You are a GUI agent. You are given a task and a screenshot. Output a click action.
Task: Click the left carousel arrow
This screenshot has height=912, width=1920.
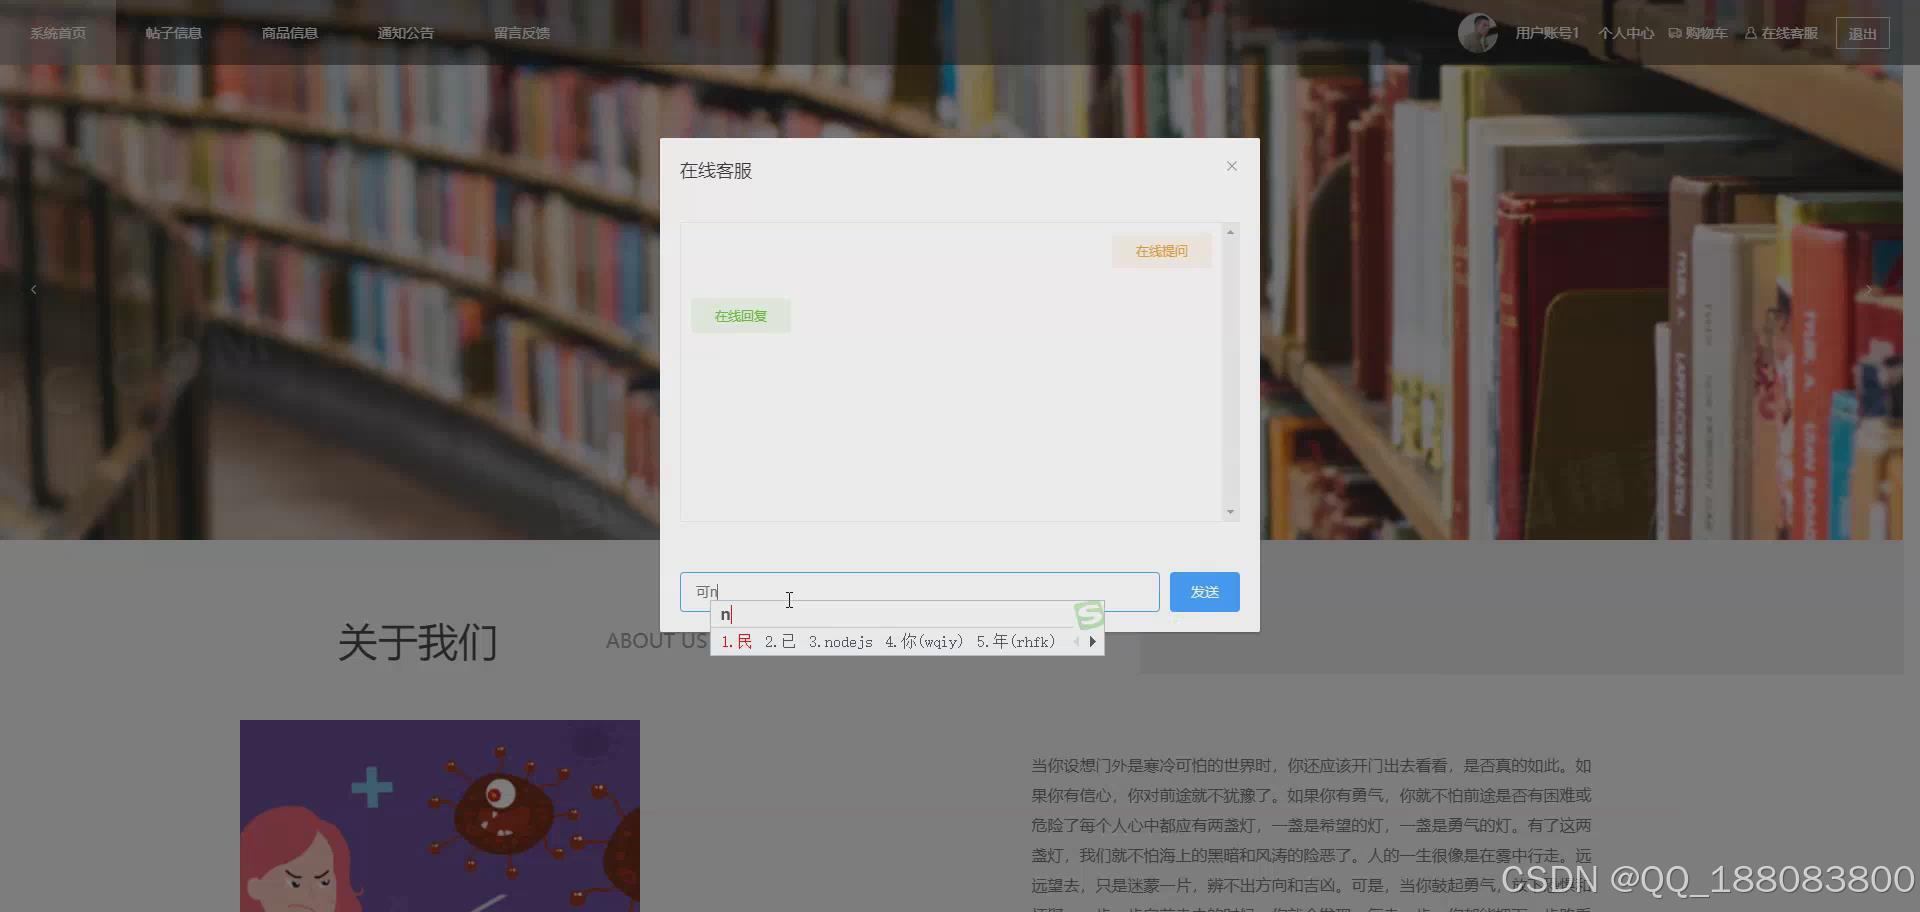pos(33,289)
